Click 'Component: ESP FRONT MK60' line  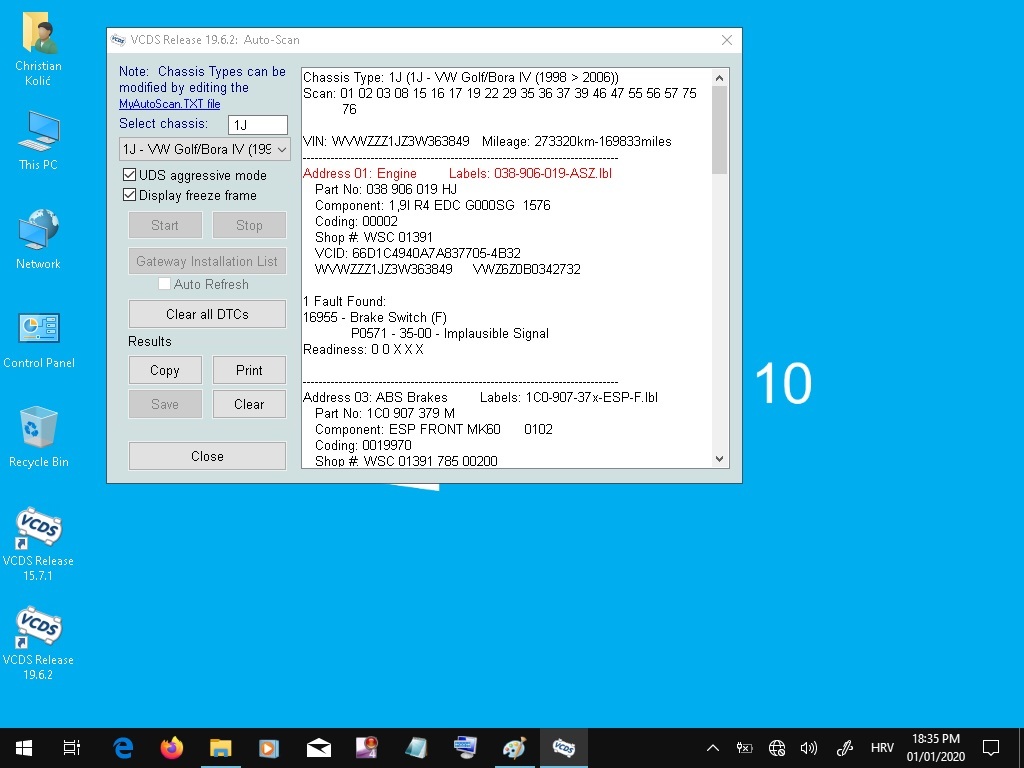click(434, 429)
